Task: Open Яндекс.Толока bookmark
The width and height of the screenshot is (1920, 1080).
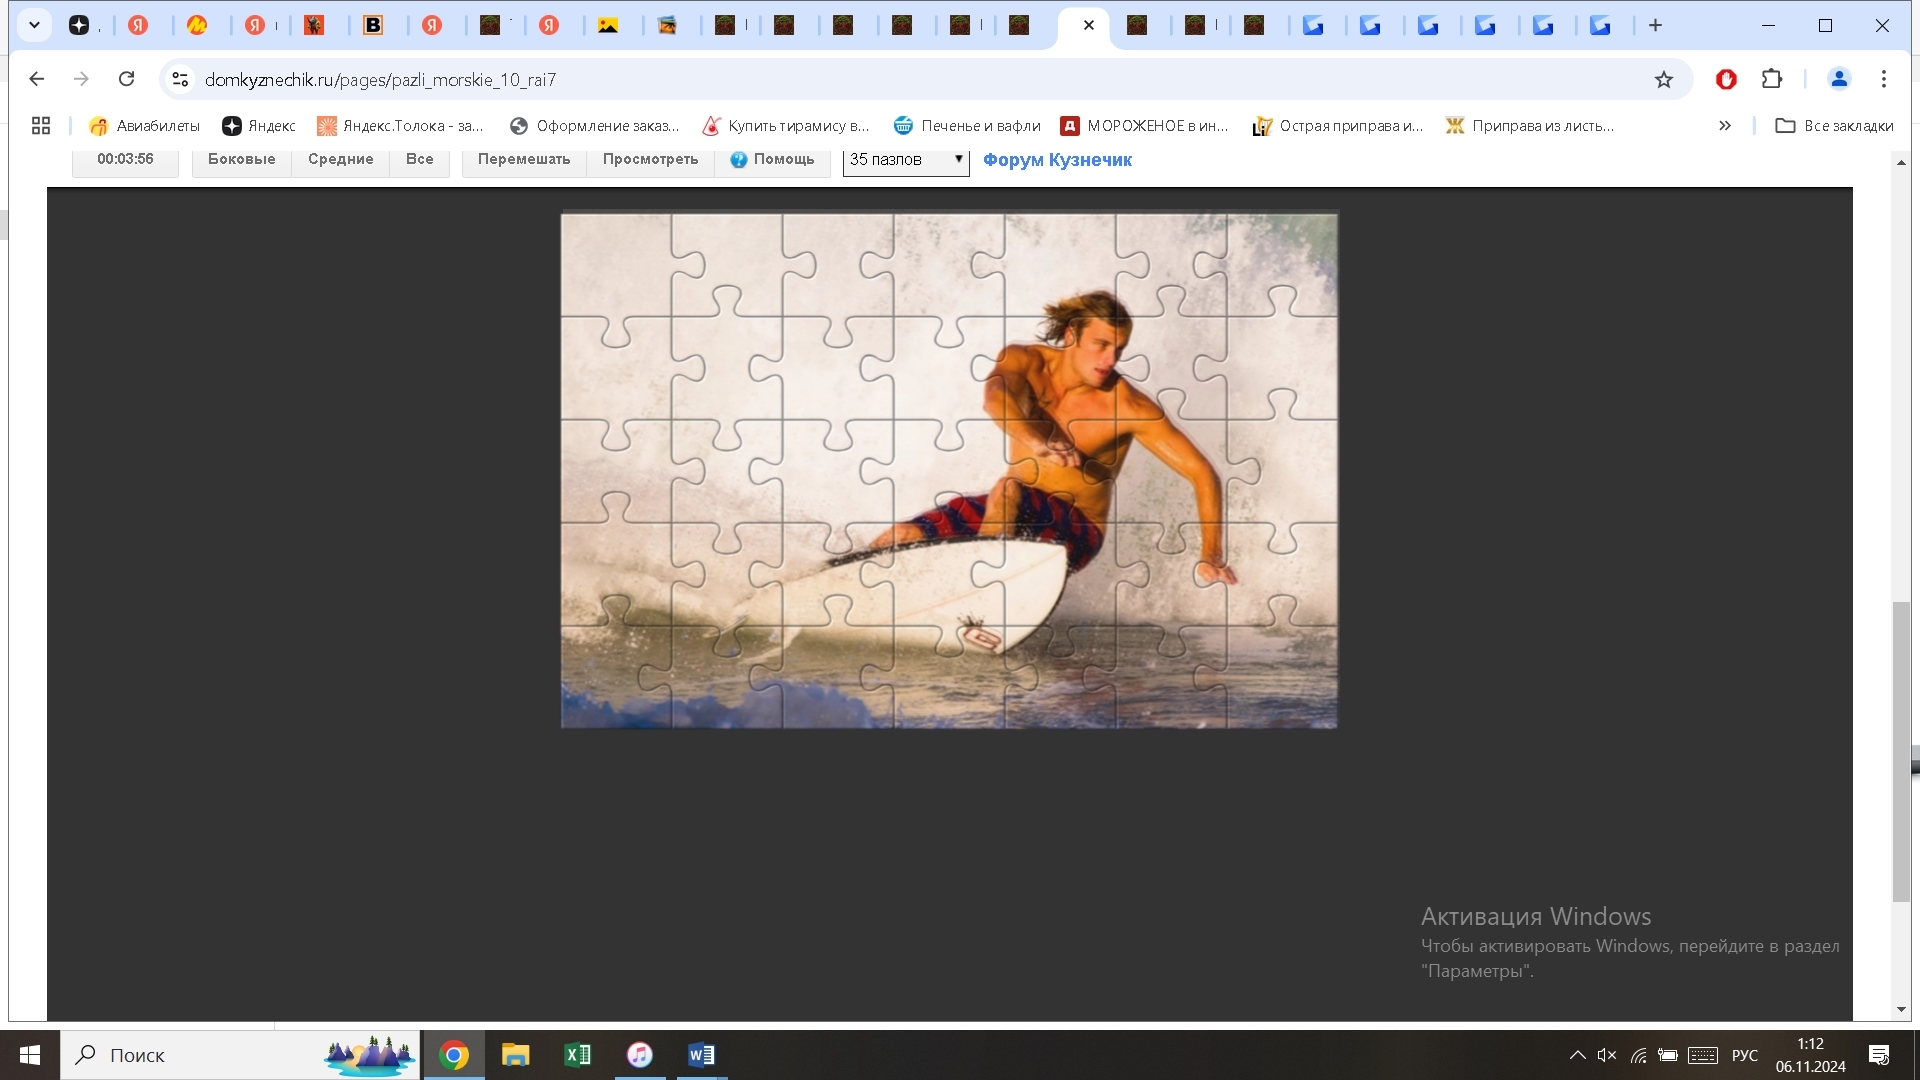Action: coord(400,125)
